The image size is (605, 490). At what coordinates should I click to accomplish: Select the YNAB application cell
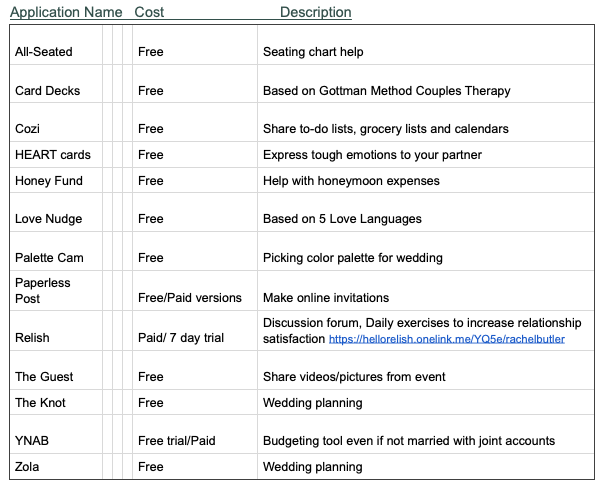pos(56,434)
